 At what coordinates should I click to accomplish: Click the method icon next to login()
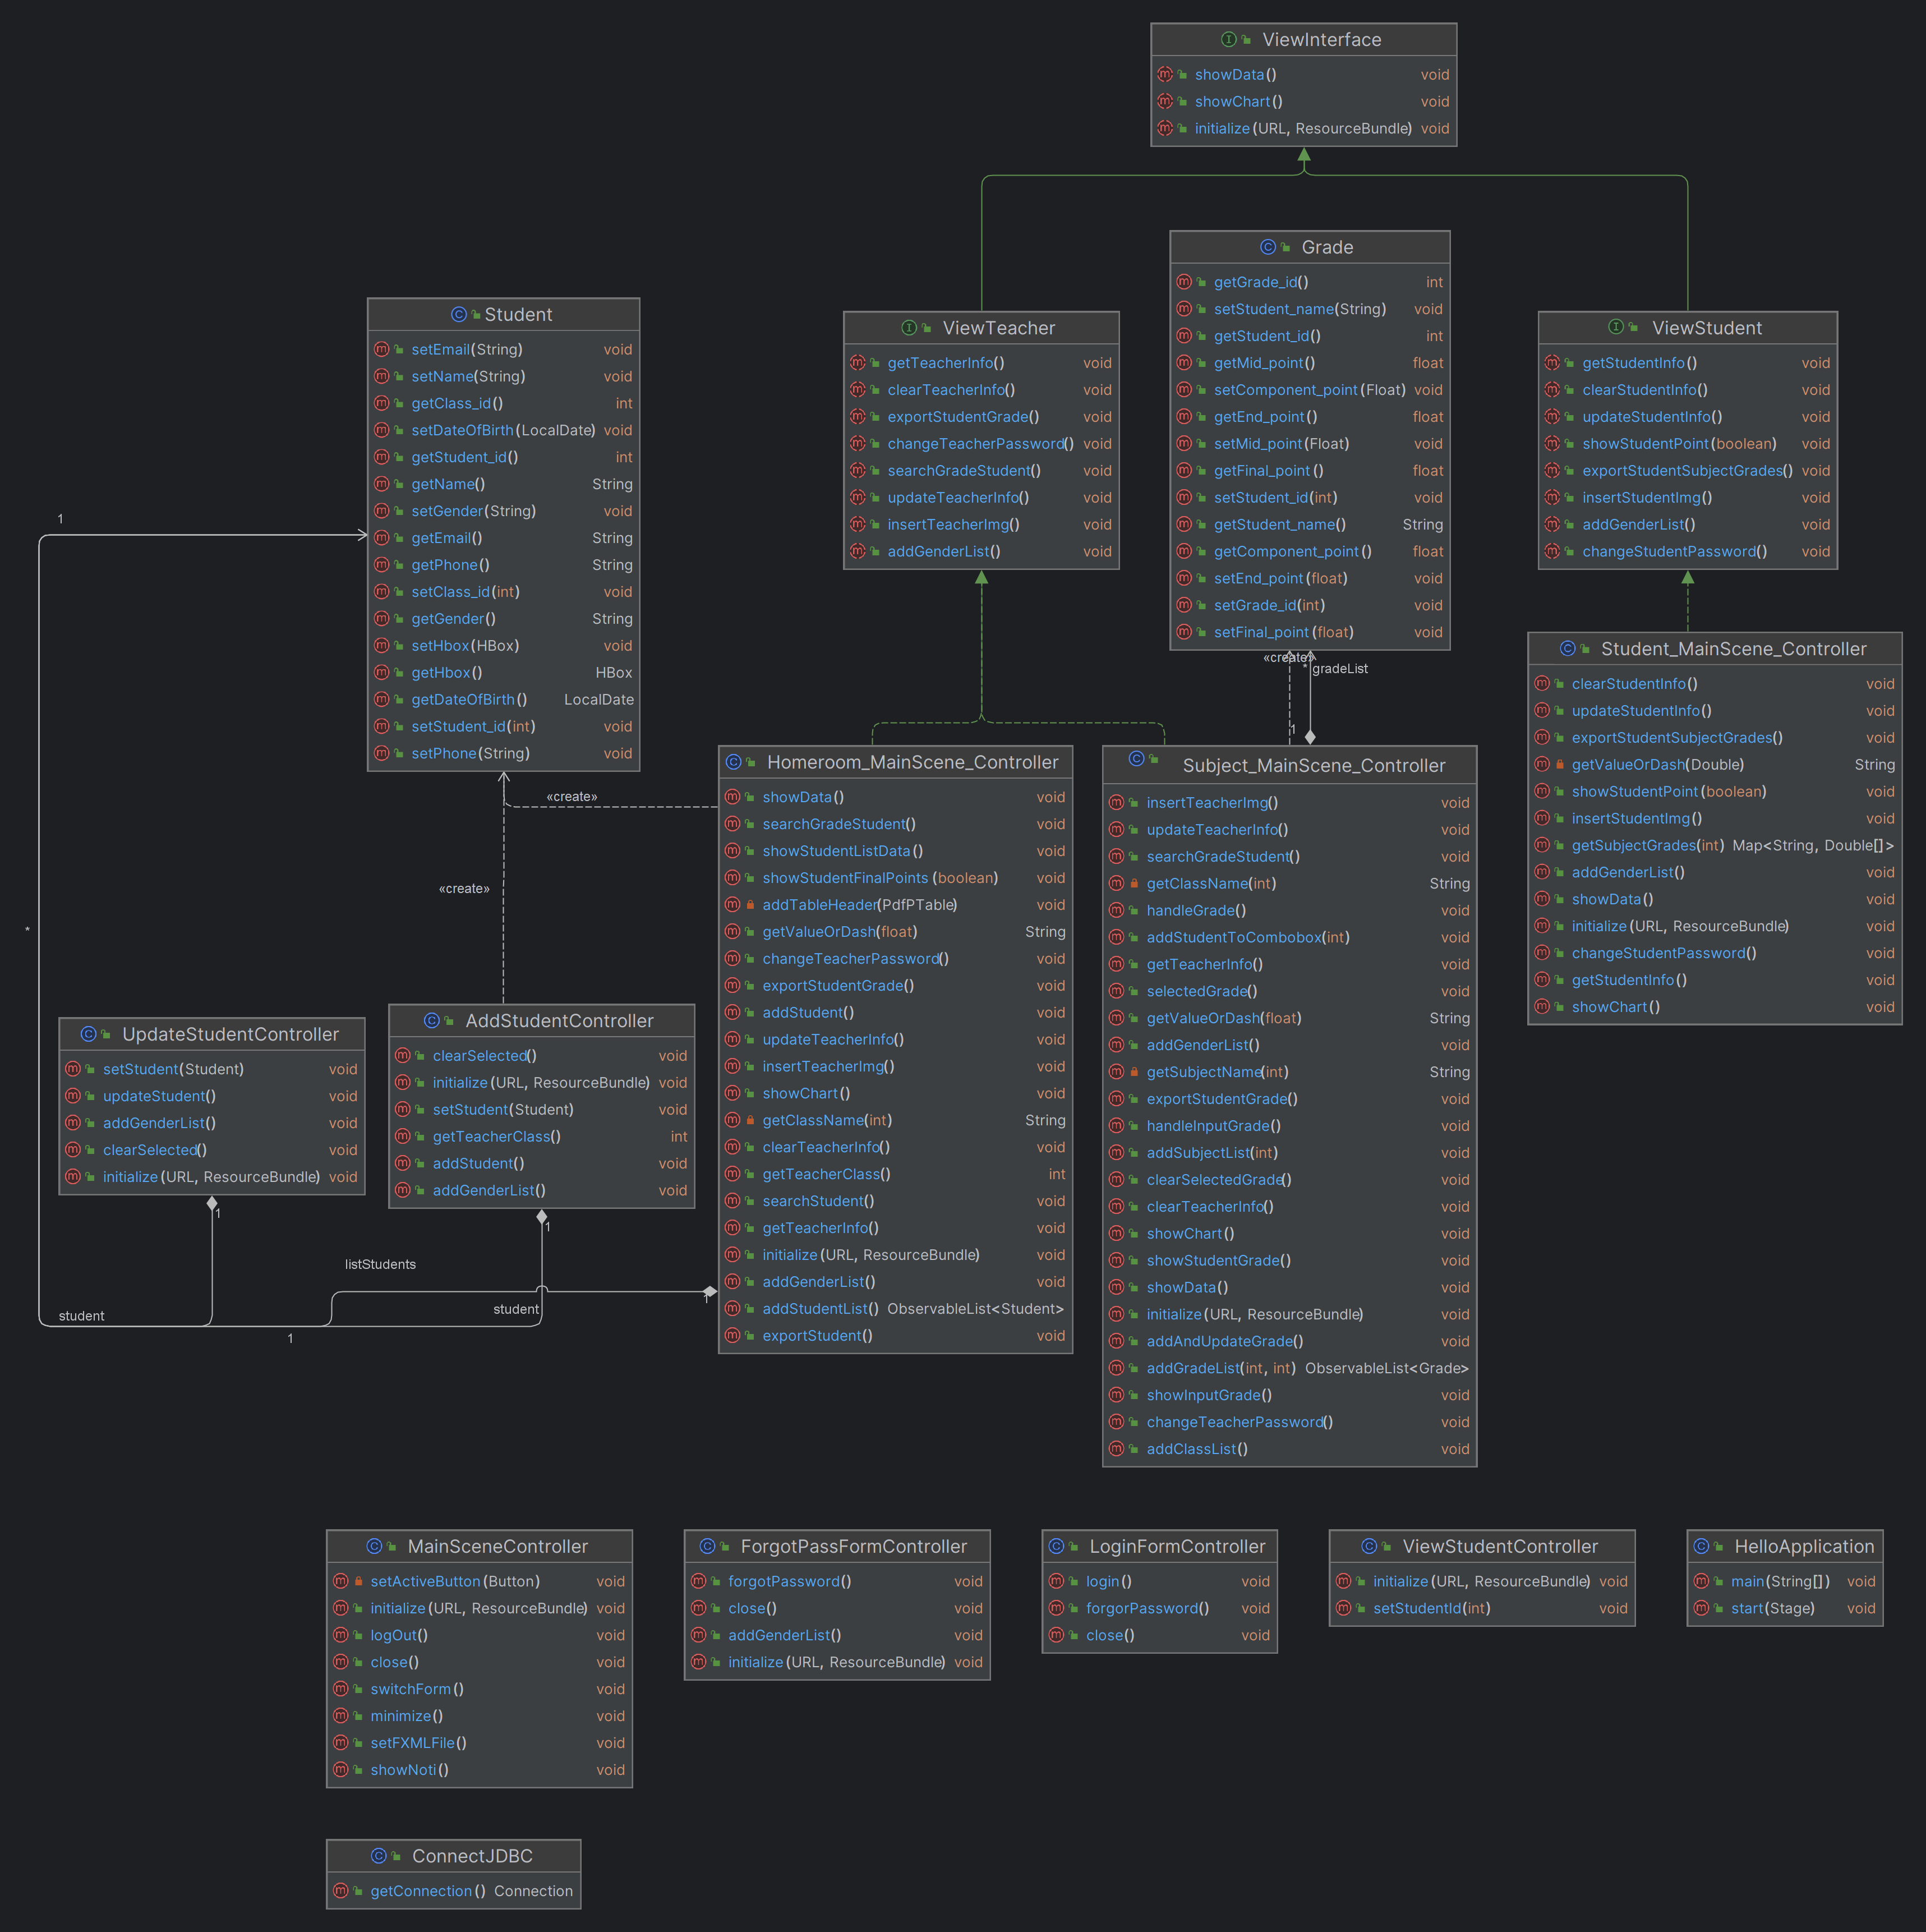tap(1057, 1581)
